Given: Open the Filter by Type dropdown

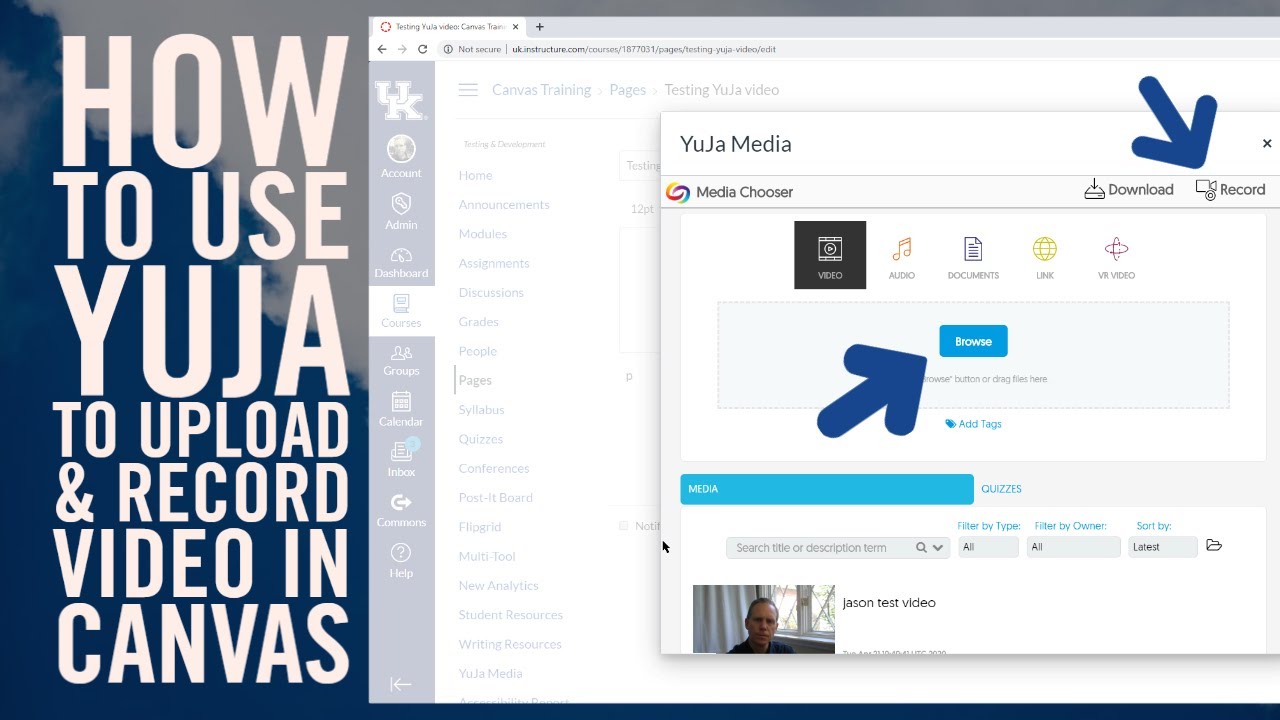Looking at the screenshot, I should click(x=988, y=547).
